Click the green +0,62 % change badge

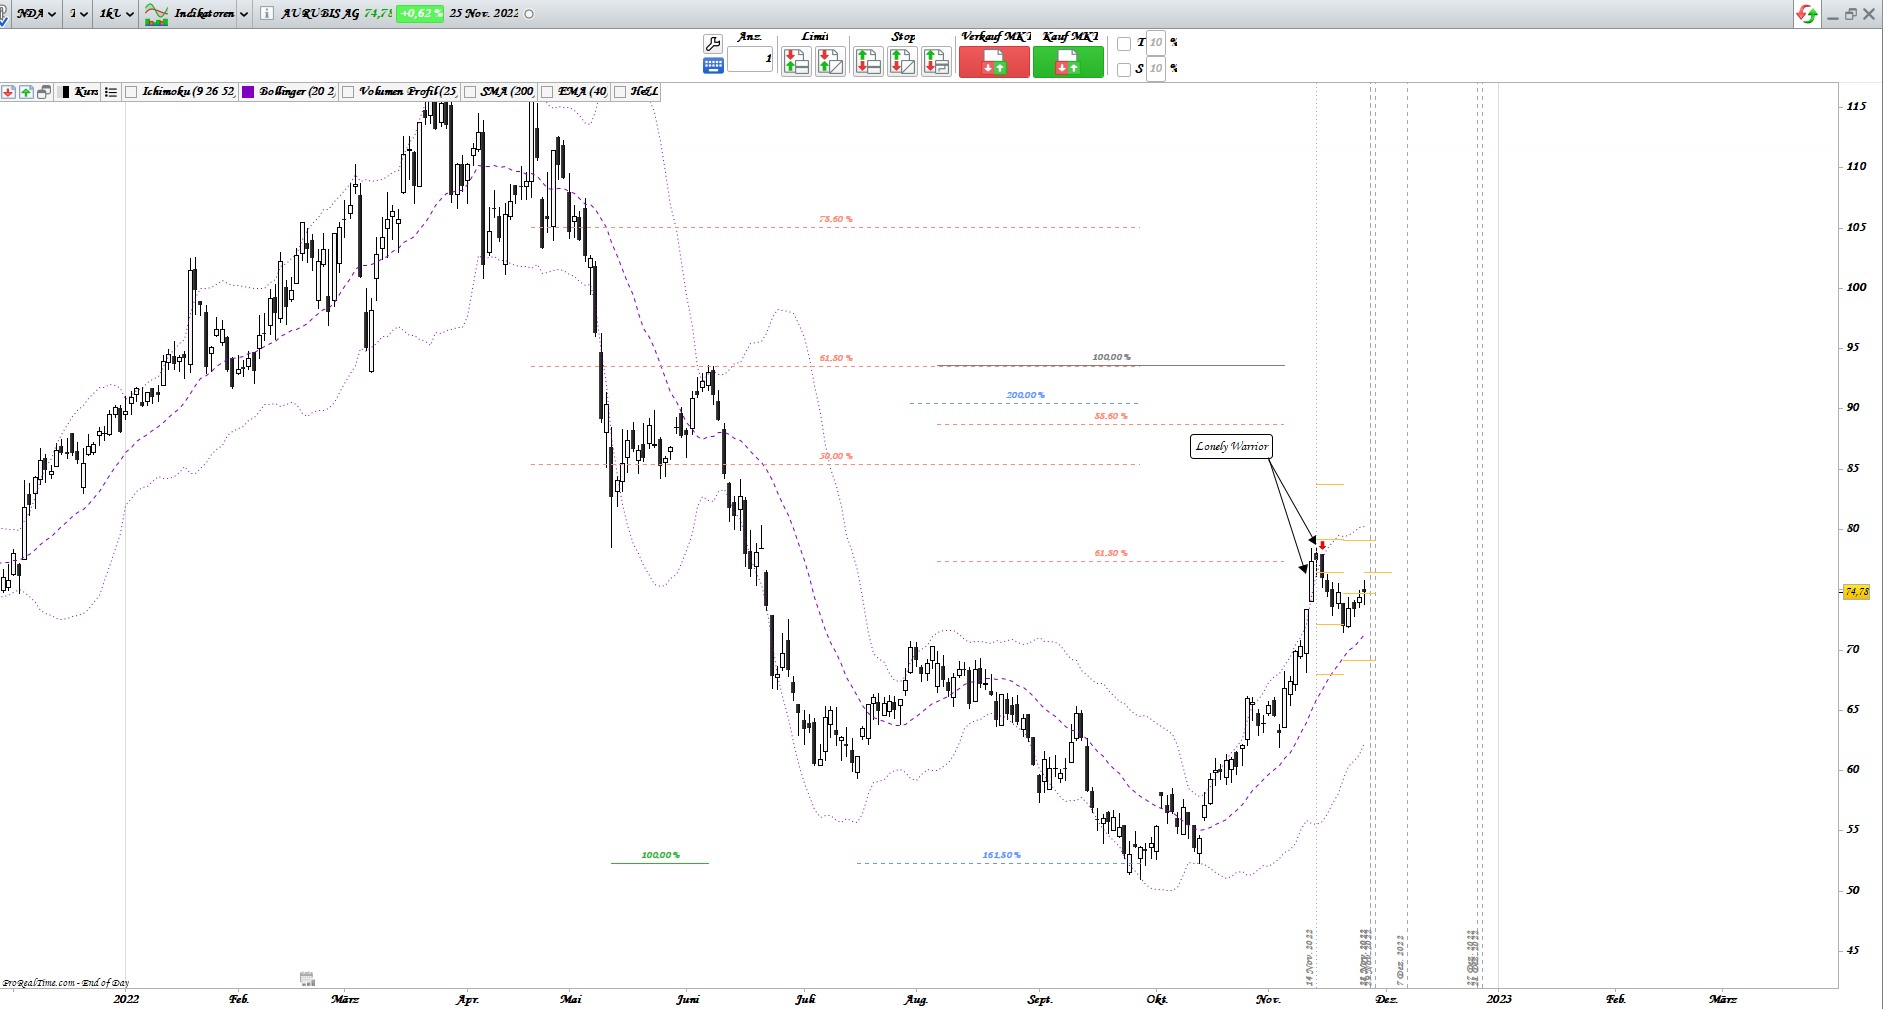tap(420, 14)
